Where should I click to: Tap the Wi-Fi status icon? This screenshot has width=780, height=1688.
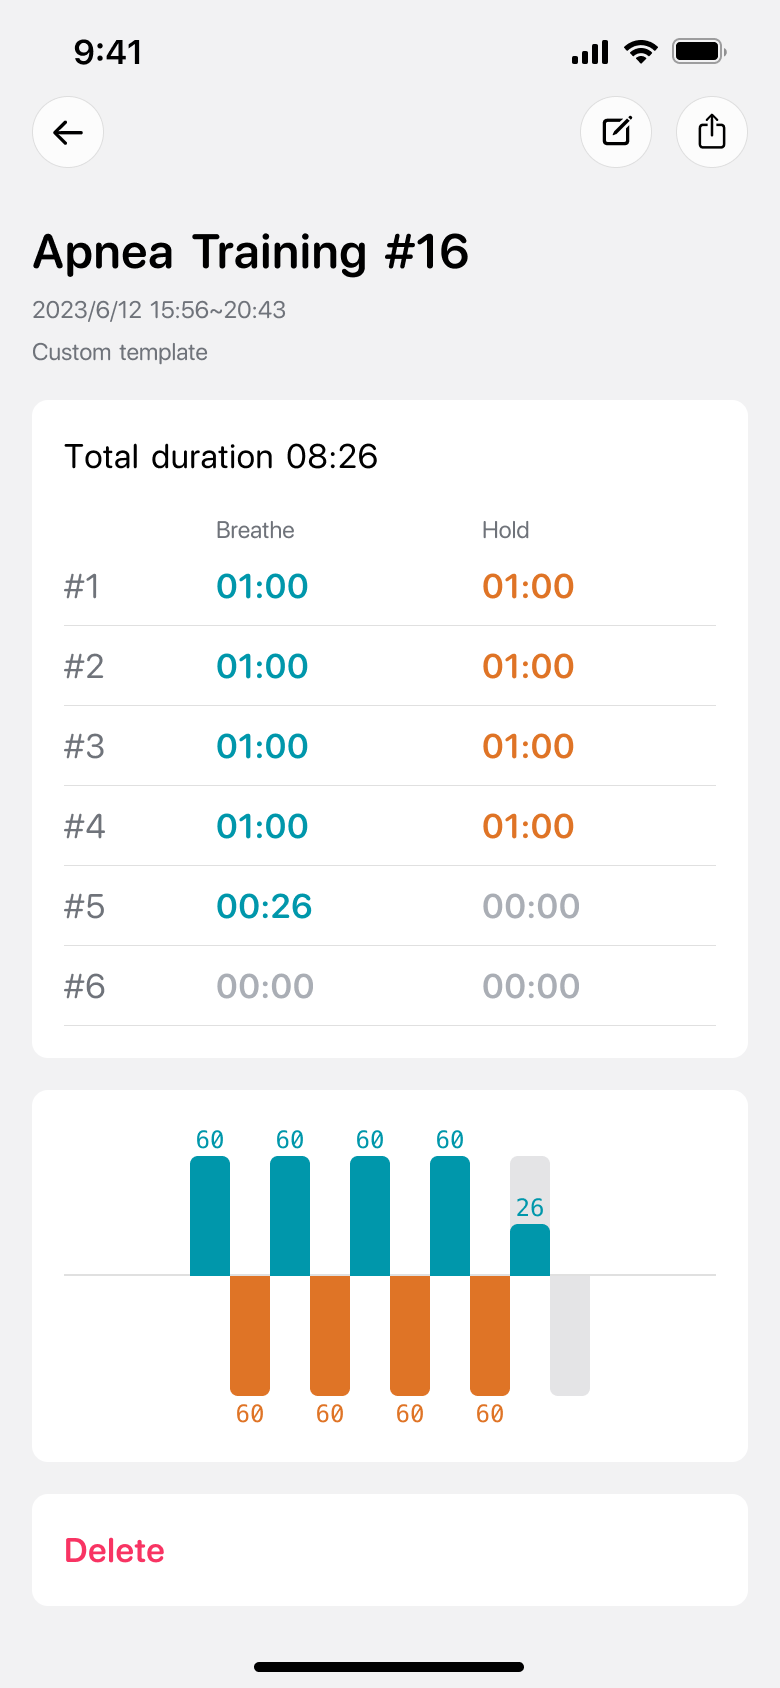tap(640, 52)
